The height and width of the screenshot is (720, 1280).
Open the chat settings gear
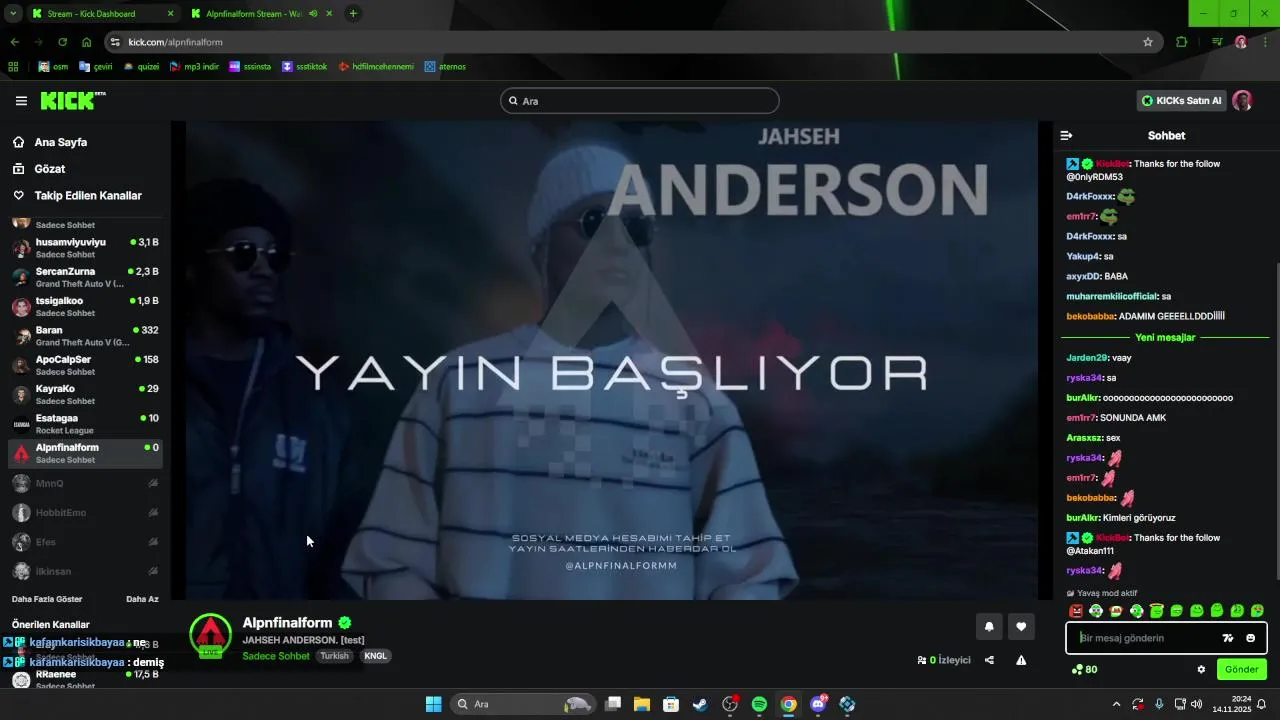tap(1201, 669)
